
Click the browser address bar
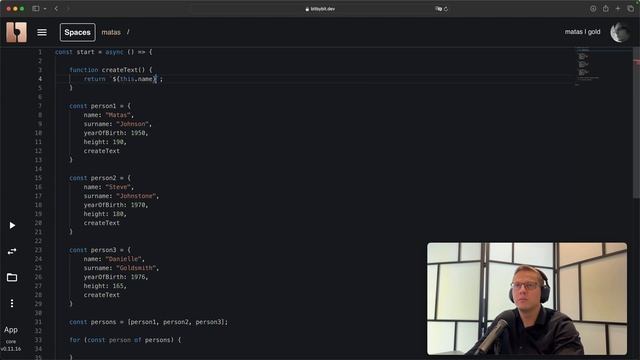coord(320,9)
